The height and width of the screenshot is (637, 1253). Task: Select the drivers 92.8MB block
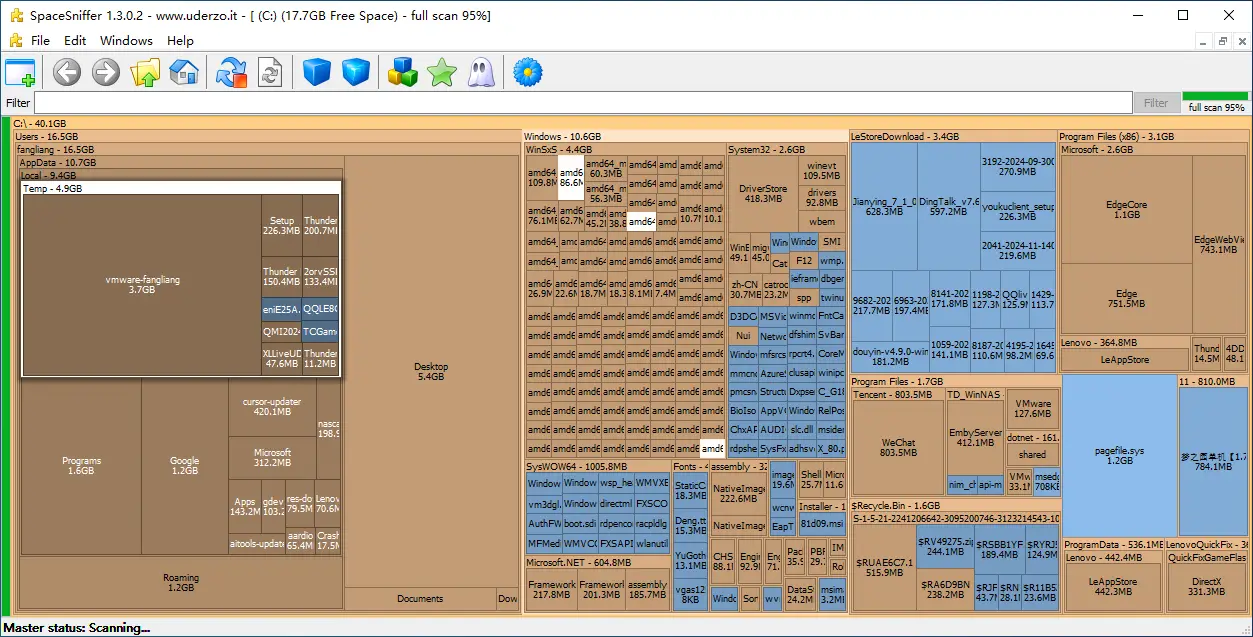(x=822, y=198)
